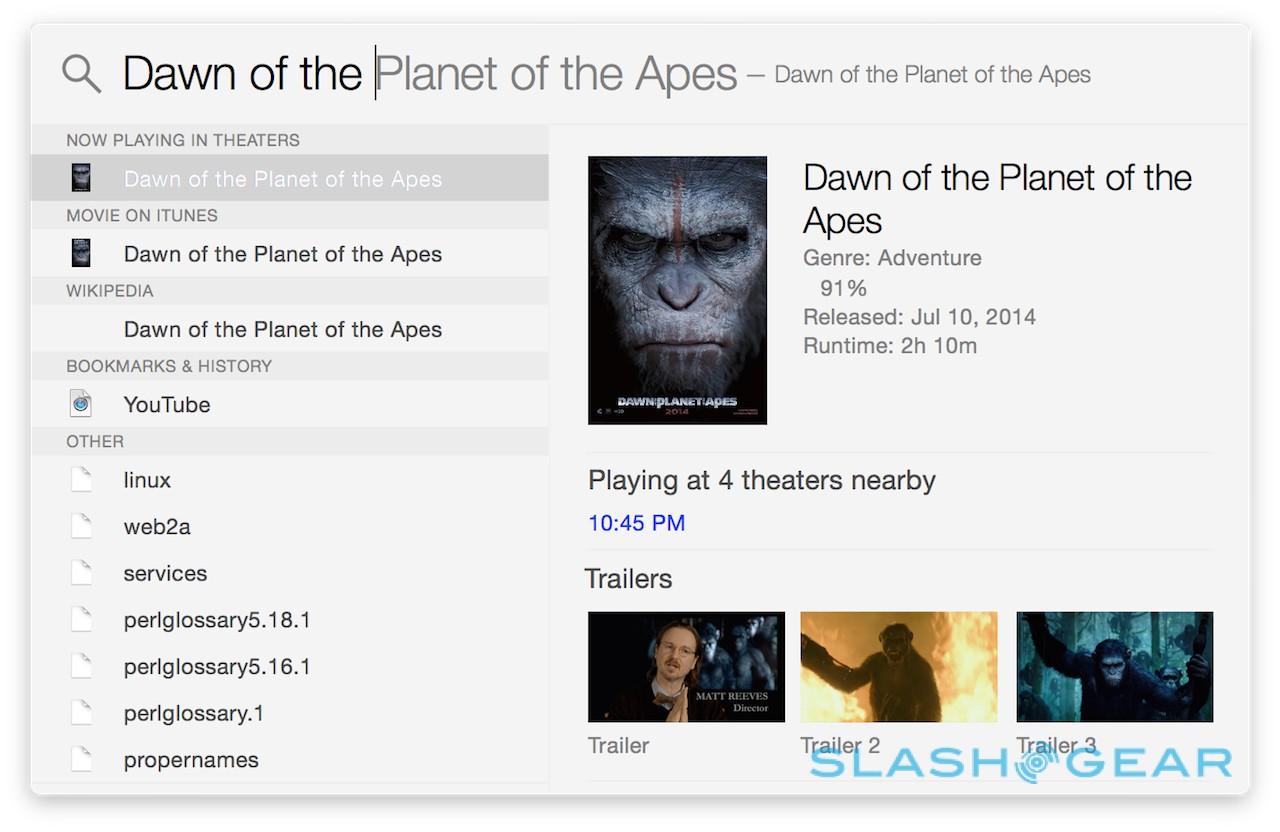
Task: Play the Matt Reeves director trailer thumbnail
Action: coord(686,667)
